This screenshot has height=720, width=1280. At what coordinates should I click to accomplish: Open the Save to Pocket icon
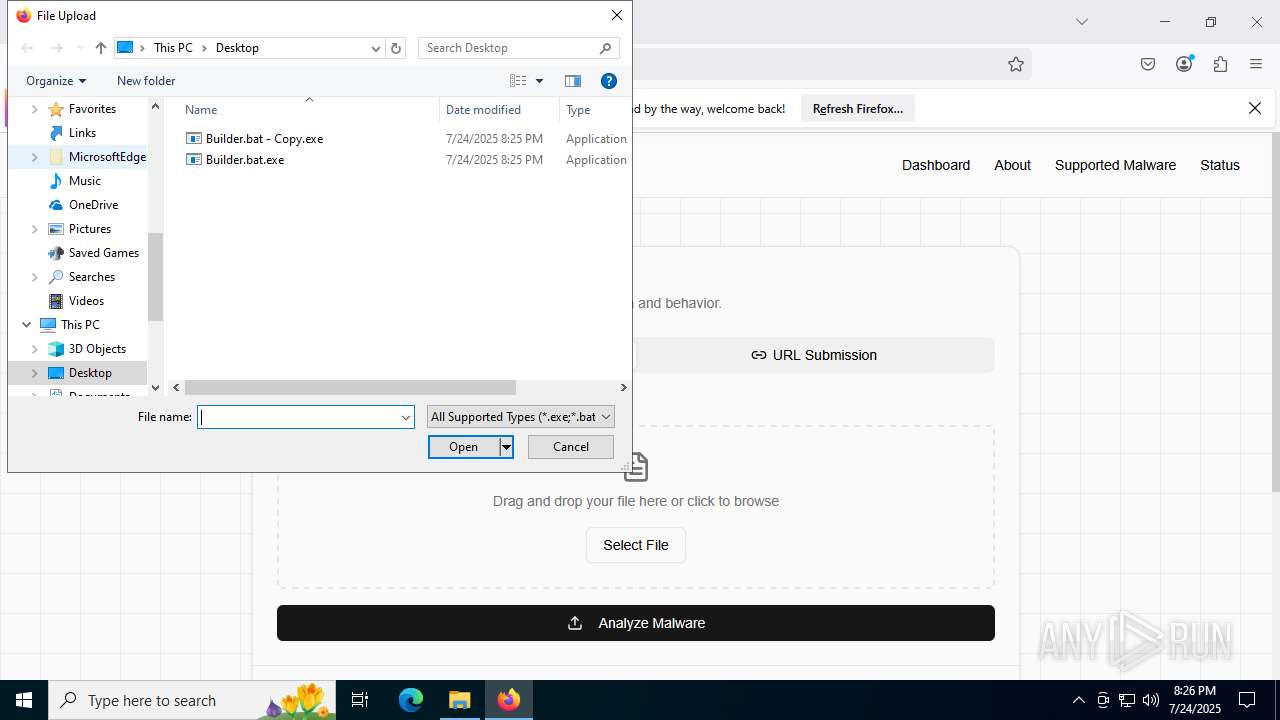click(1148, 64)
